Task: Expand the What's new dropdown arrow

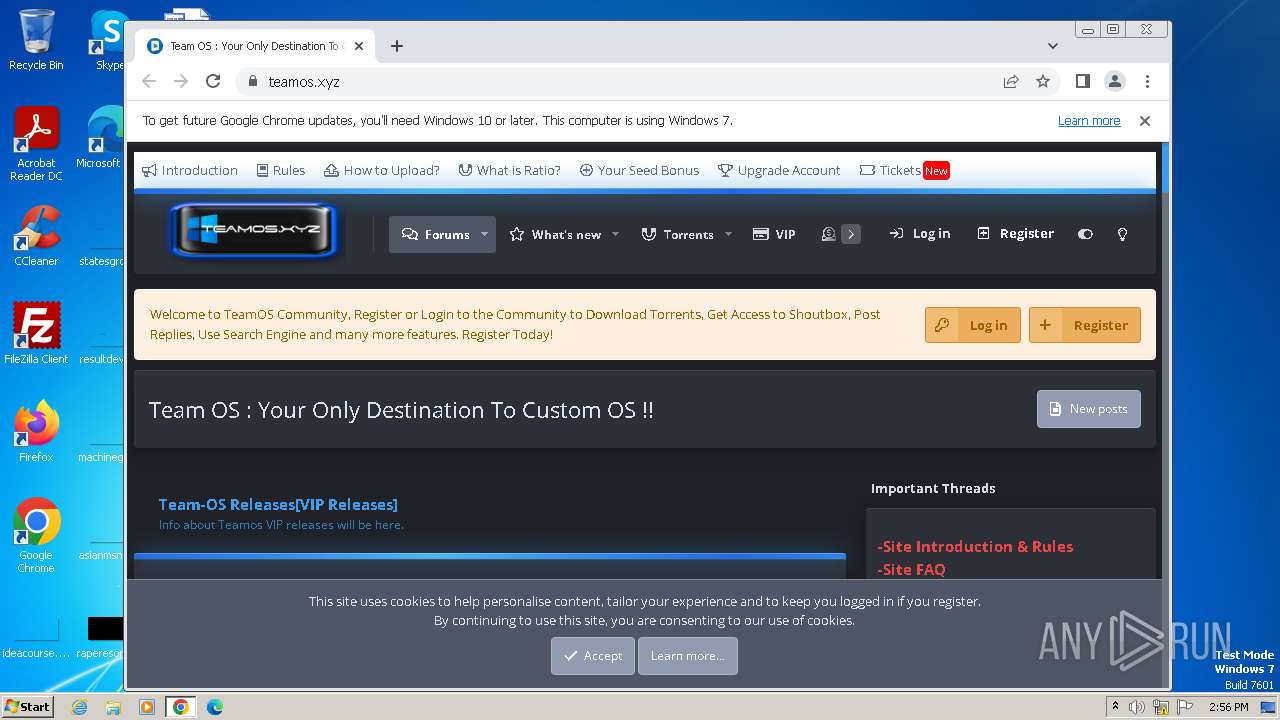Action: [615, 234]
